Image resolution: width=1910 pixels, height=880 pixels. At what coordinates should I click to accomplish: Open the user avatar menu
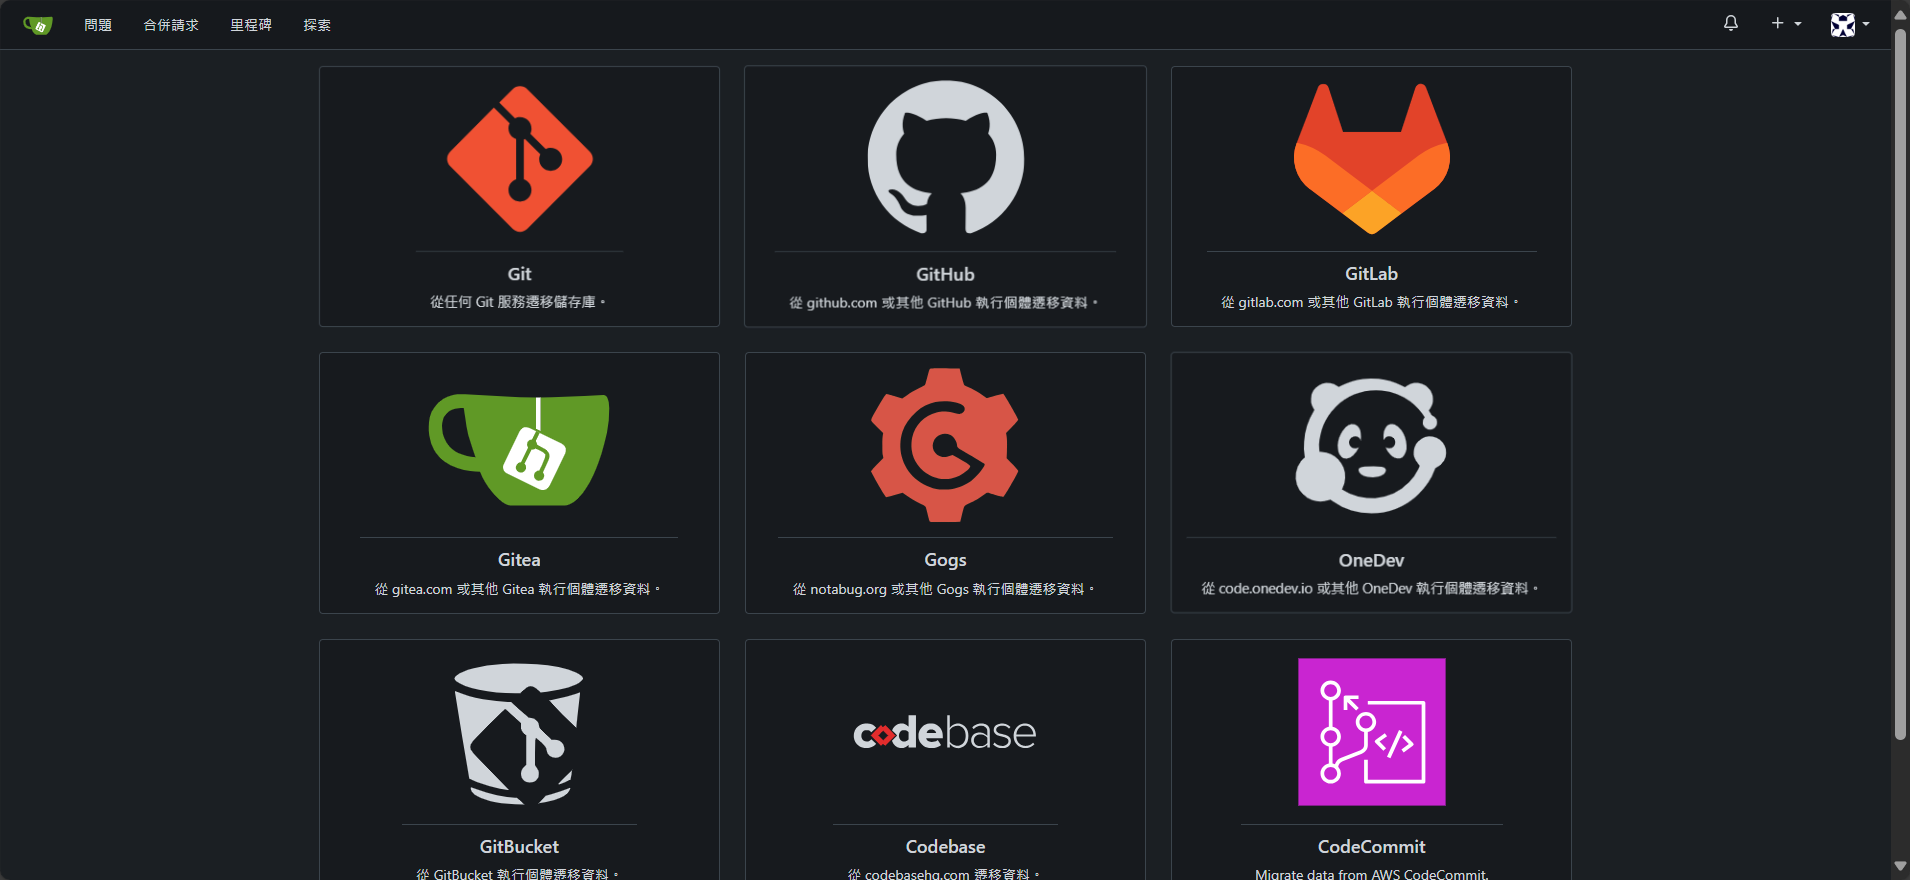tap(1850, 24)
